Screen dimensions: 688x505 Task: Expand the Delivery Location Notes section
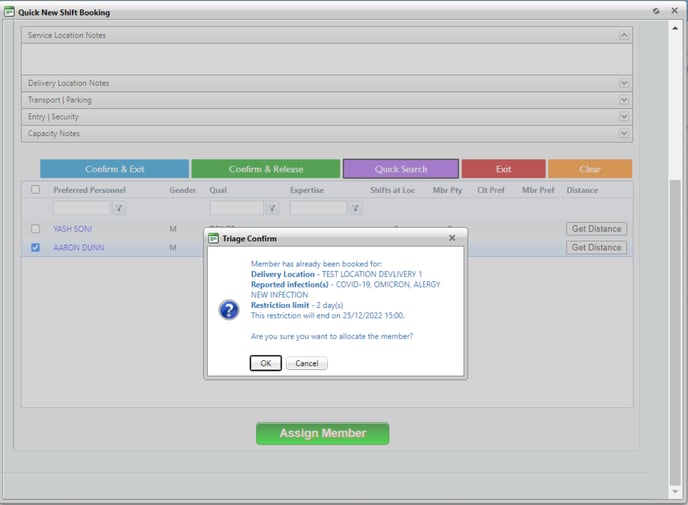(x=624, y=83)
